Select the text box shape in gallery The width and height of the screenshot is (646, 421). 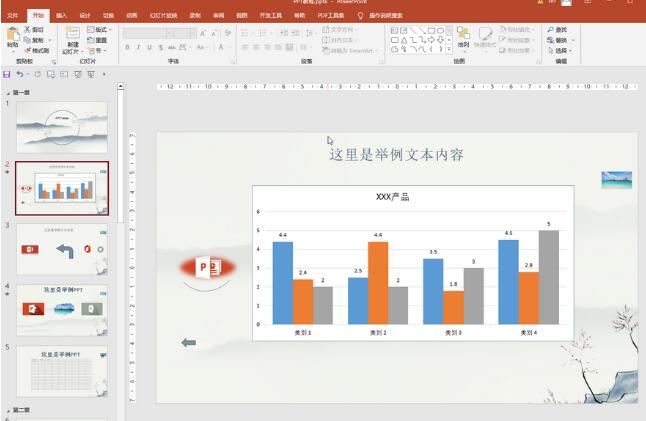[x=394, y=30]
